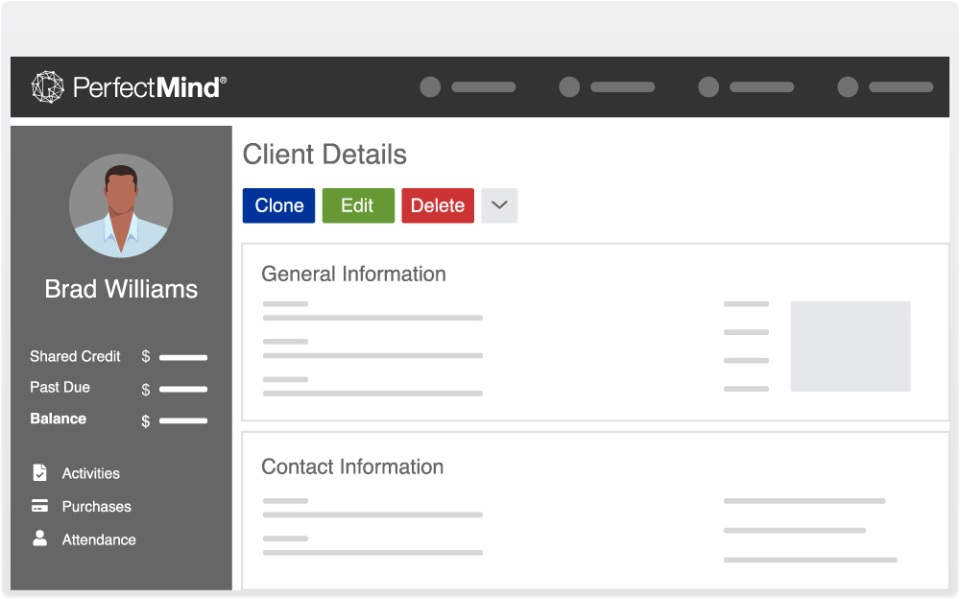Click Brad Williams' profile avatar

(121, 206)
